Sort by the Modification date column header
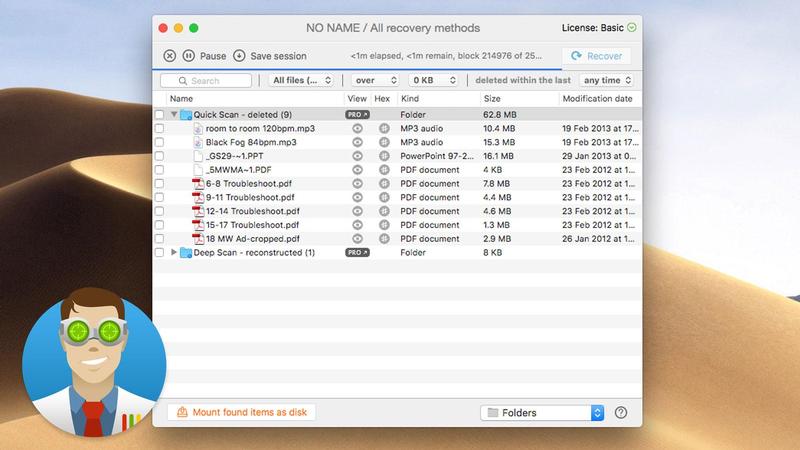This screenshot has width=800, height=450. [x=596, y=99]
